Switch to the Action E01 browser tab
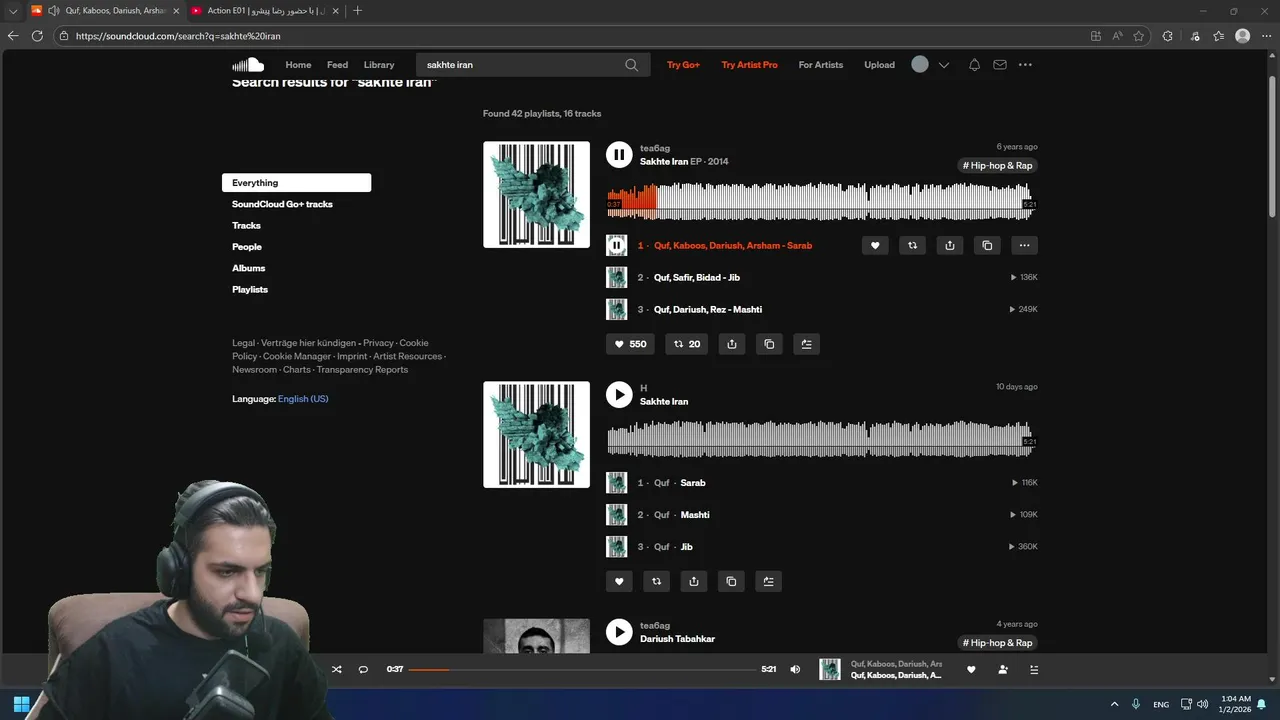1280x720 pixels. pyautogui.click(x=263, y=11)
